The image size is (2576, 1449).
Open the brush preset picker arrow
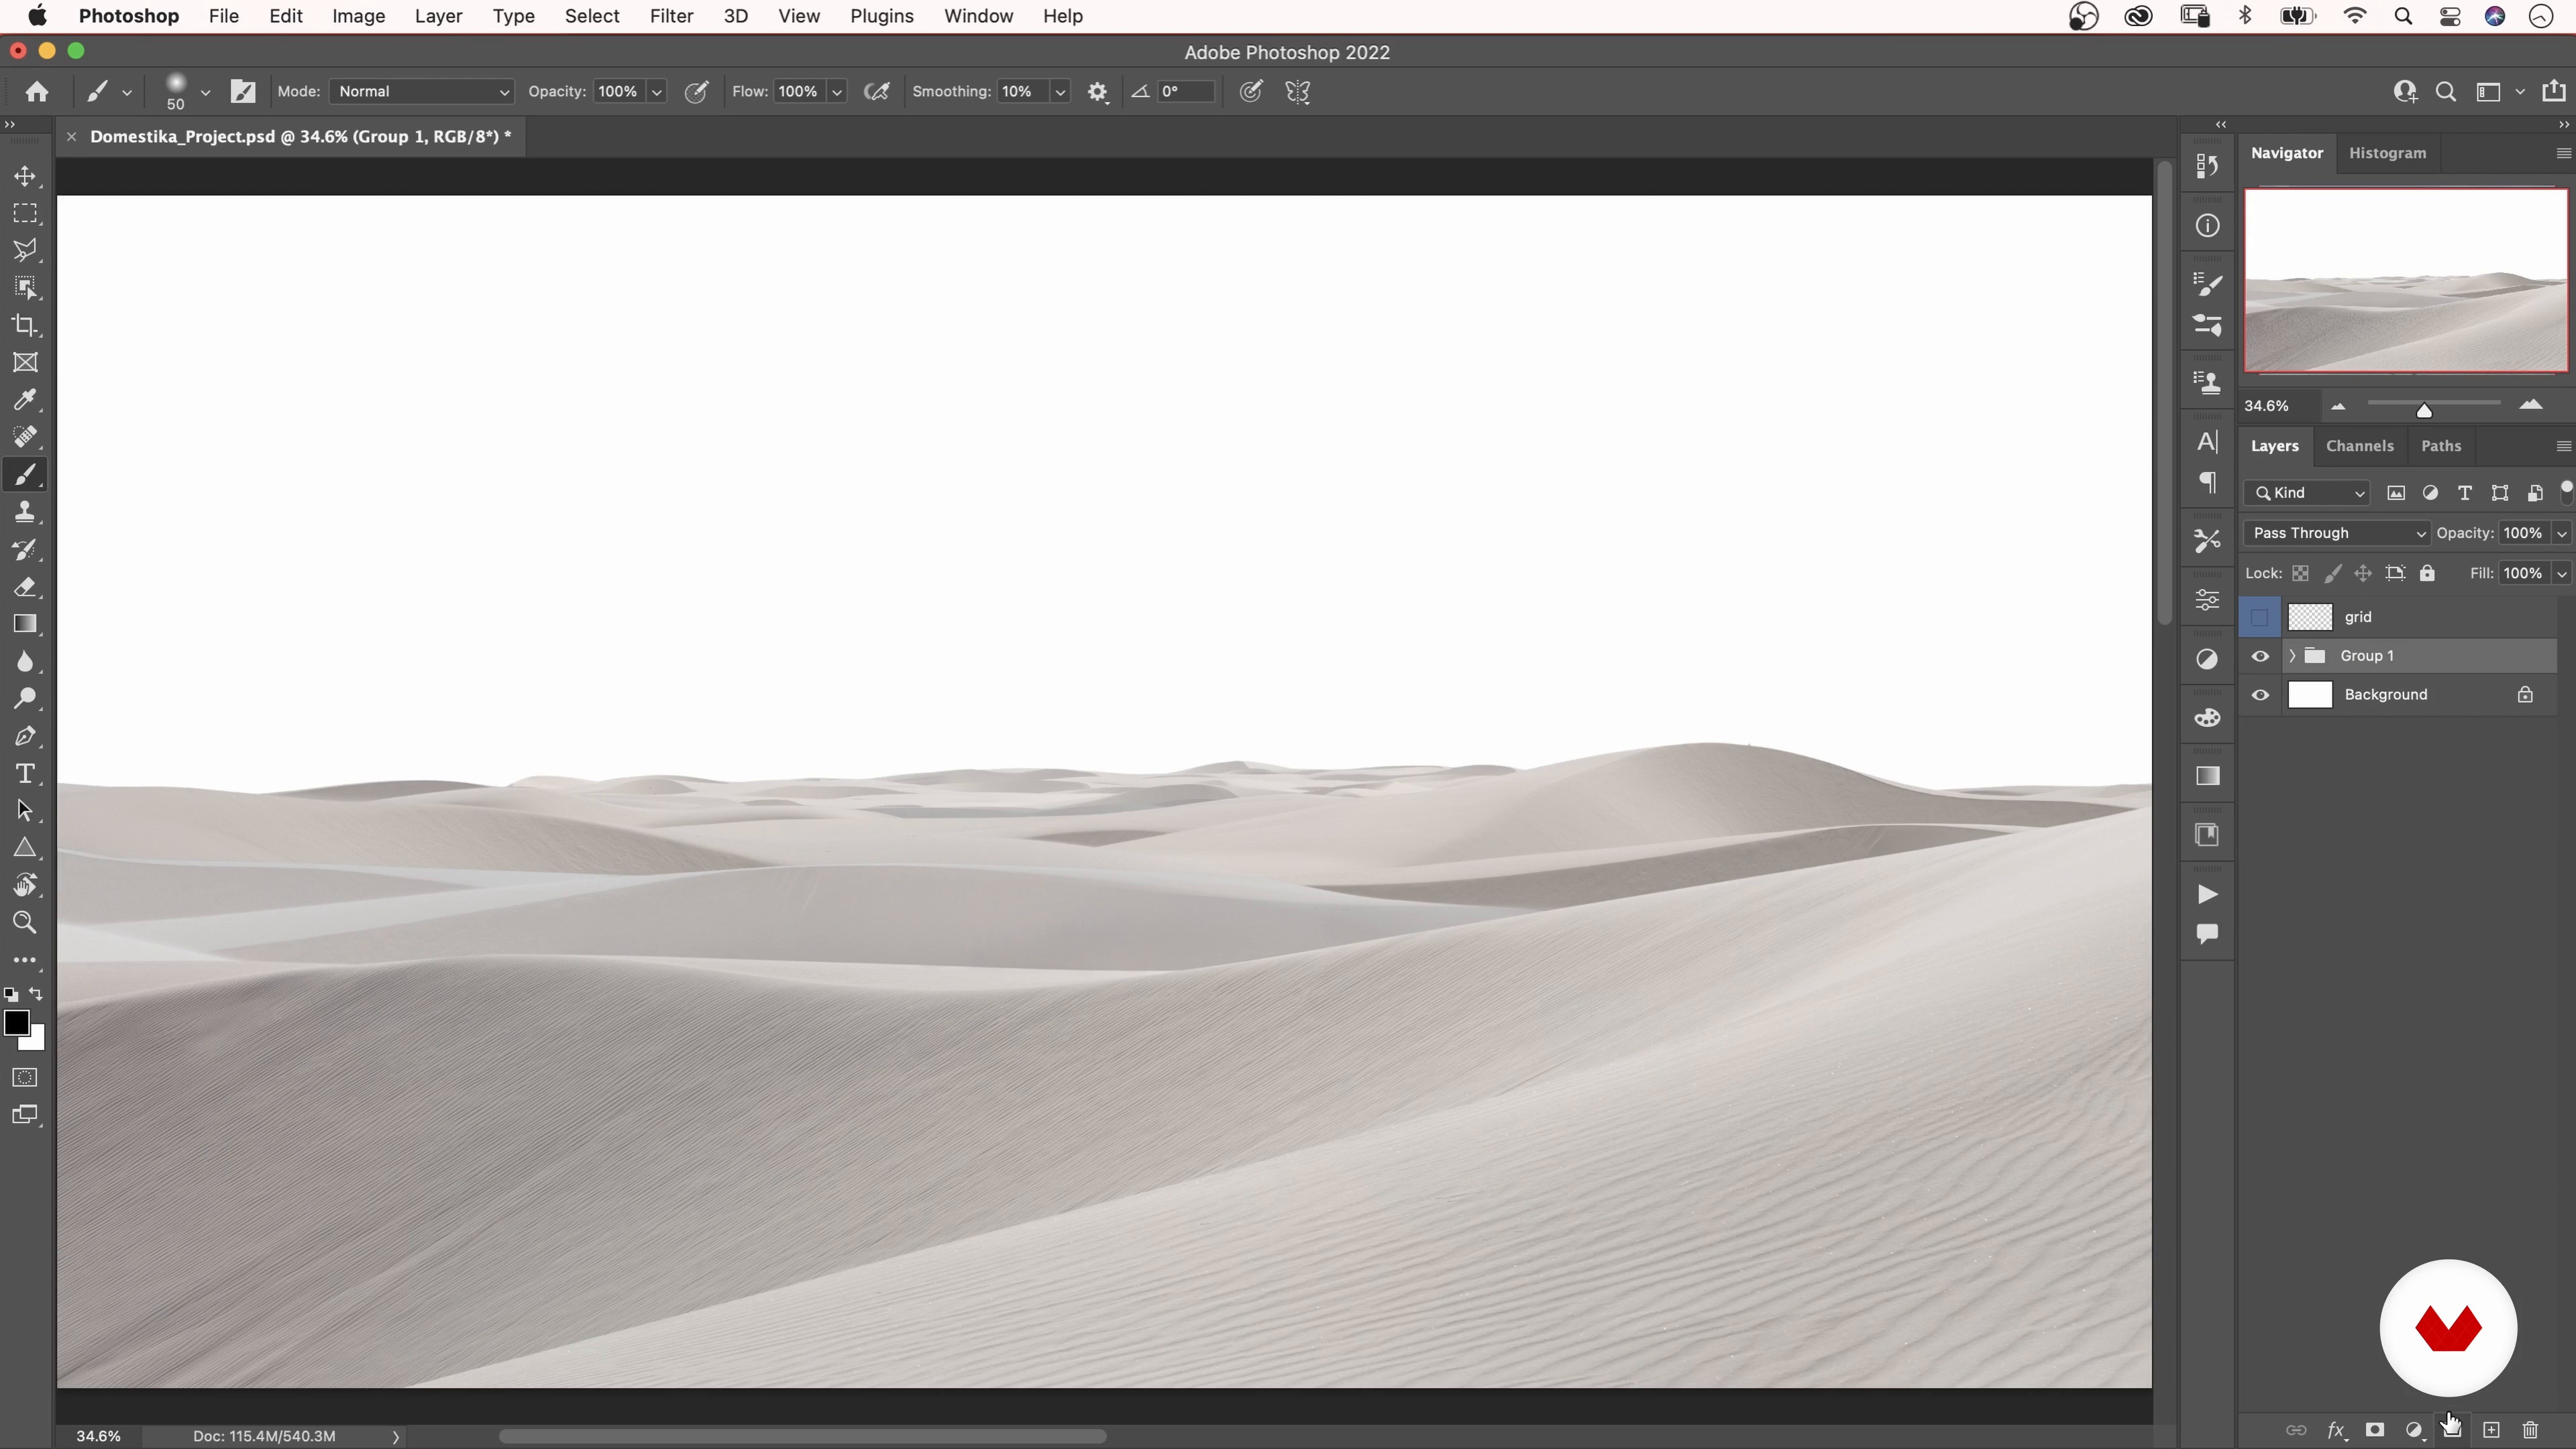pos(205,92)
